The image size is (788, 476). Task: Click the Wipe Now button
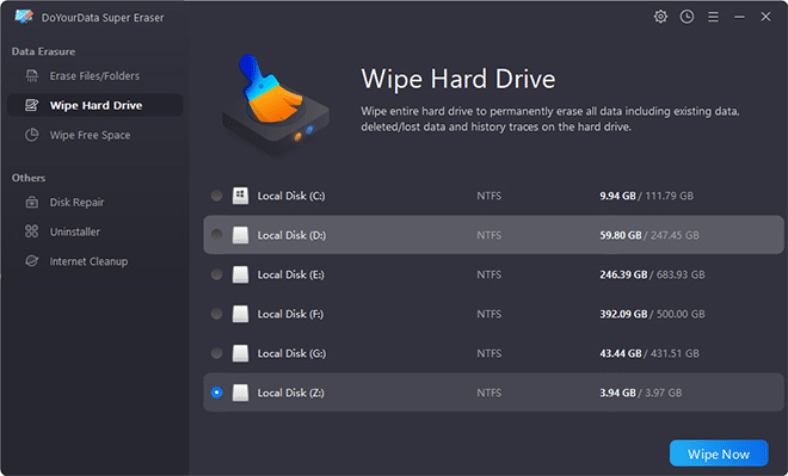click(719, 453)
